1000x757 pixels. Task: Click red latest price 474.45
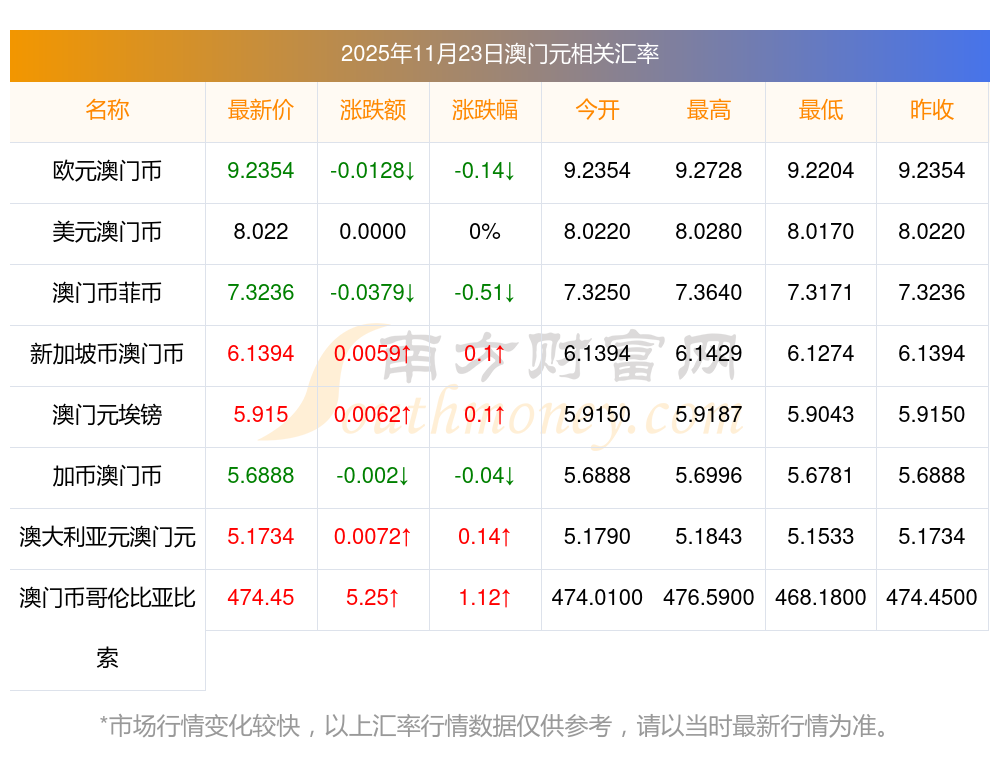[261, 598]
